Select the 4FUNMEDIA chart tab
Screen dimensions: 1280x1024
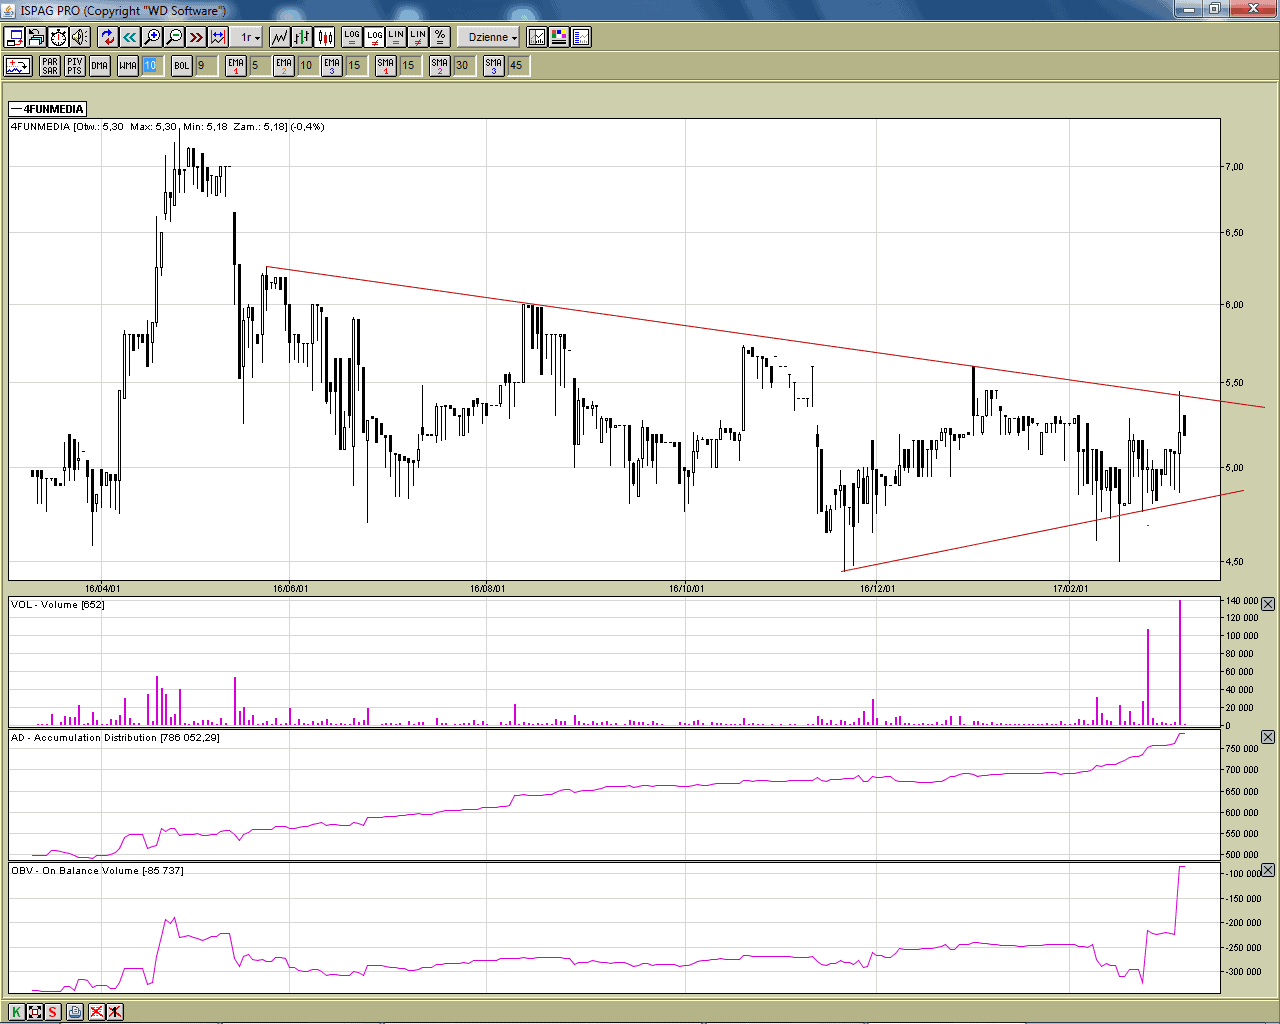pyautogui.click(x=48, y=109)
